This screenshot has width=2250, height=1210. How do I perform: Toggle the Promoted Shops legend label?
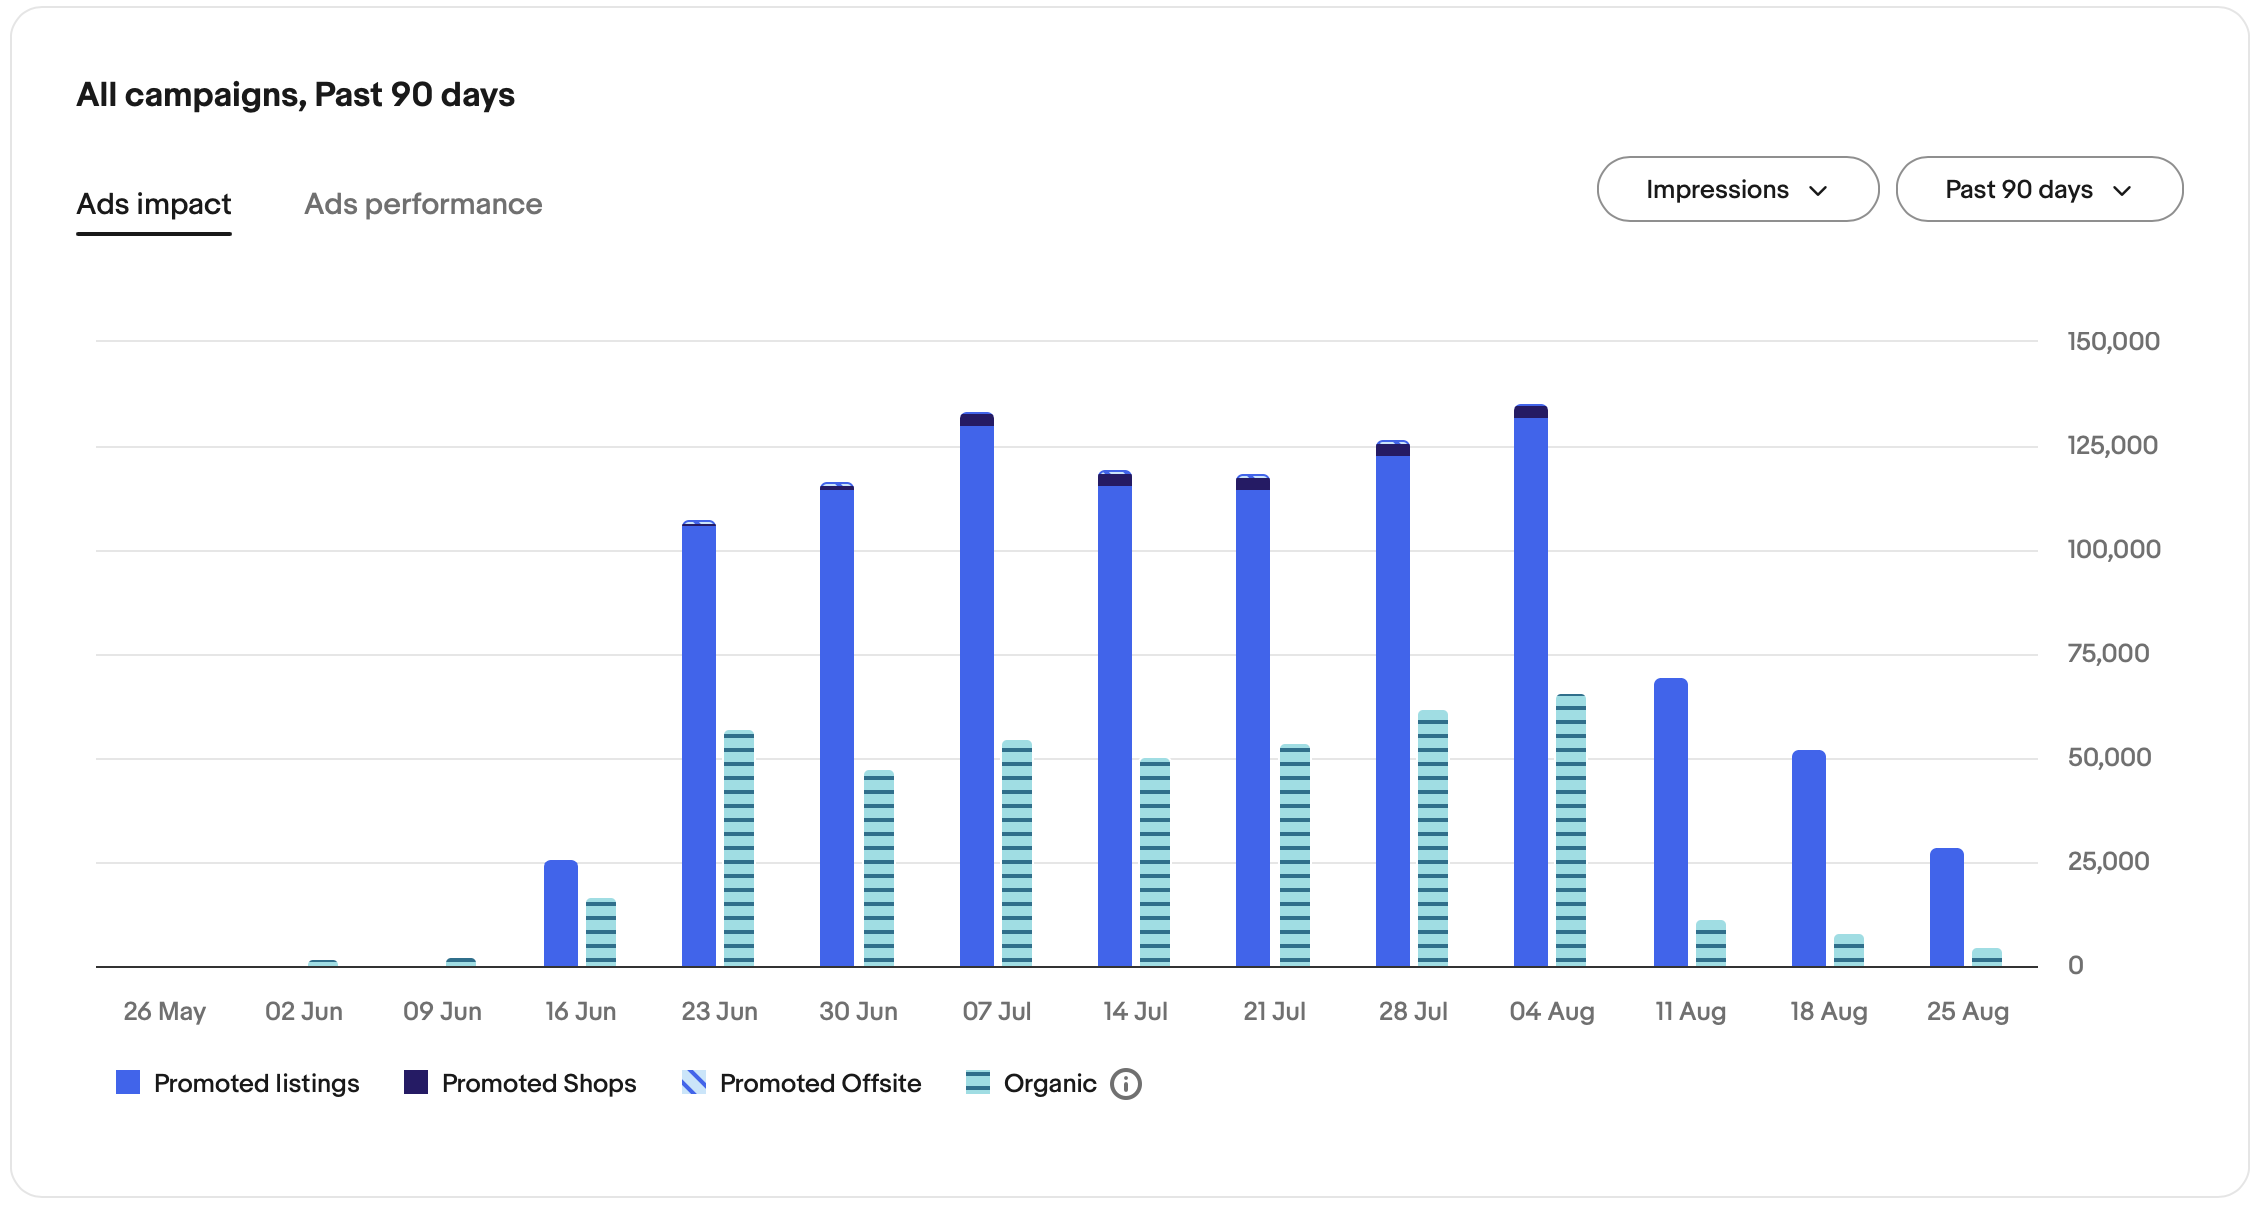(x=538, y=1084)
